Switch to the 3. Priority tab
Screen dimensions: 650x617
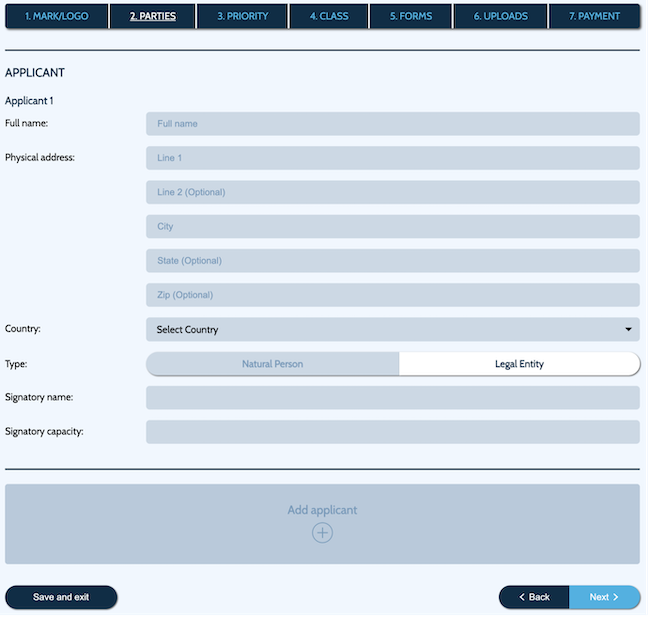[243, 16]
